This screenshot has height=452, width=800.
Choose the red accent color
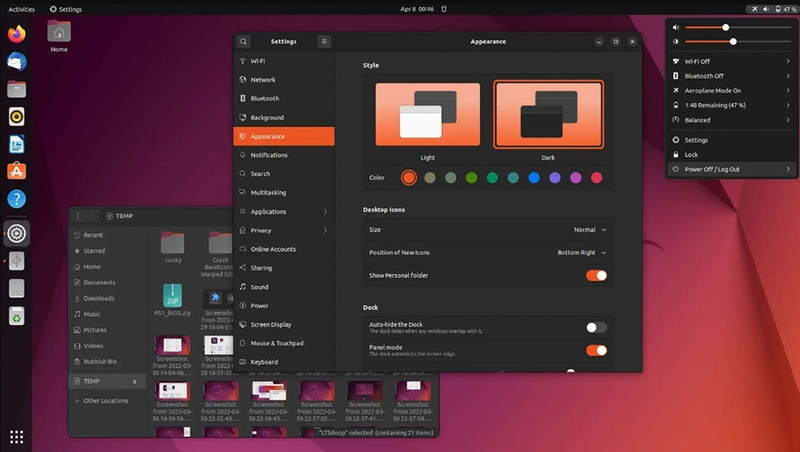pos(596,178)
